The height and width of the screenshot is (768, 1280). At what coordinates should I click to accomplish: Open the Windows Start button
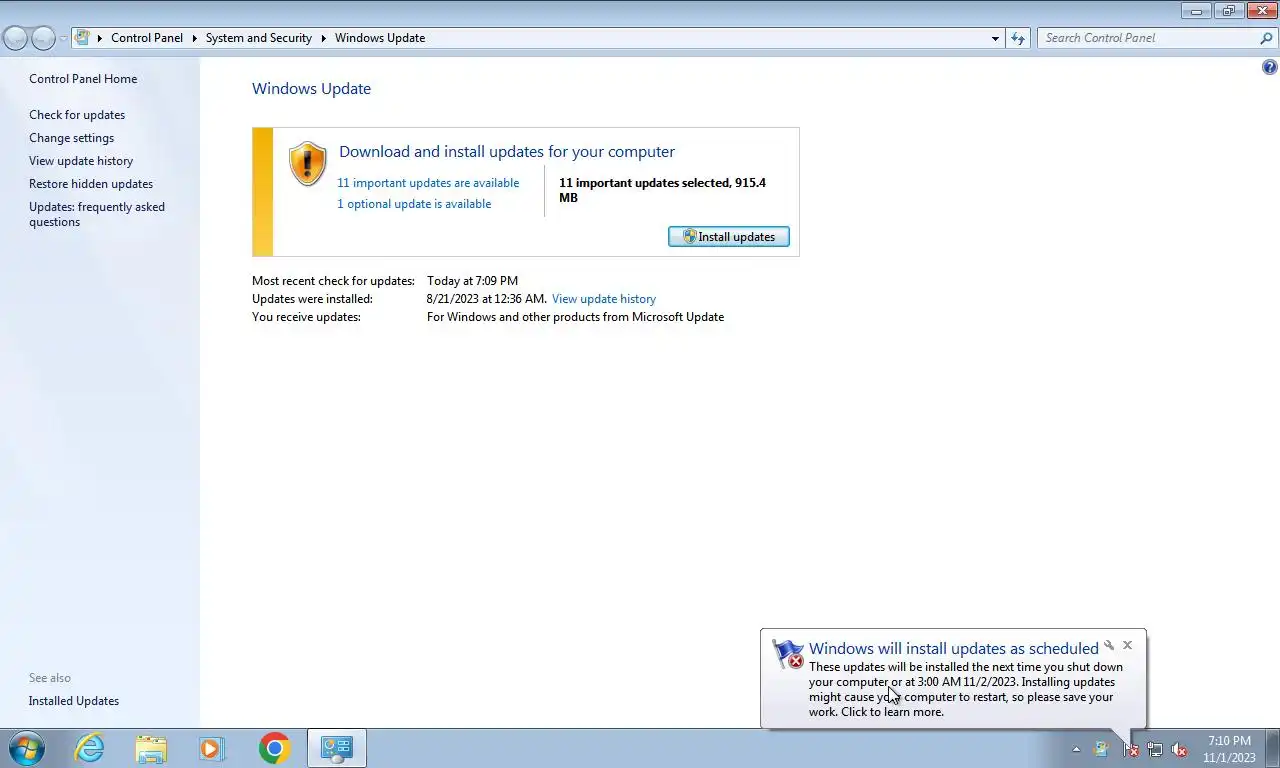pos(27,748)
